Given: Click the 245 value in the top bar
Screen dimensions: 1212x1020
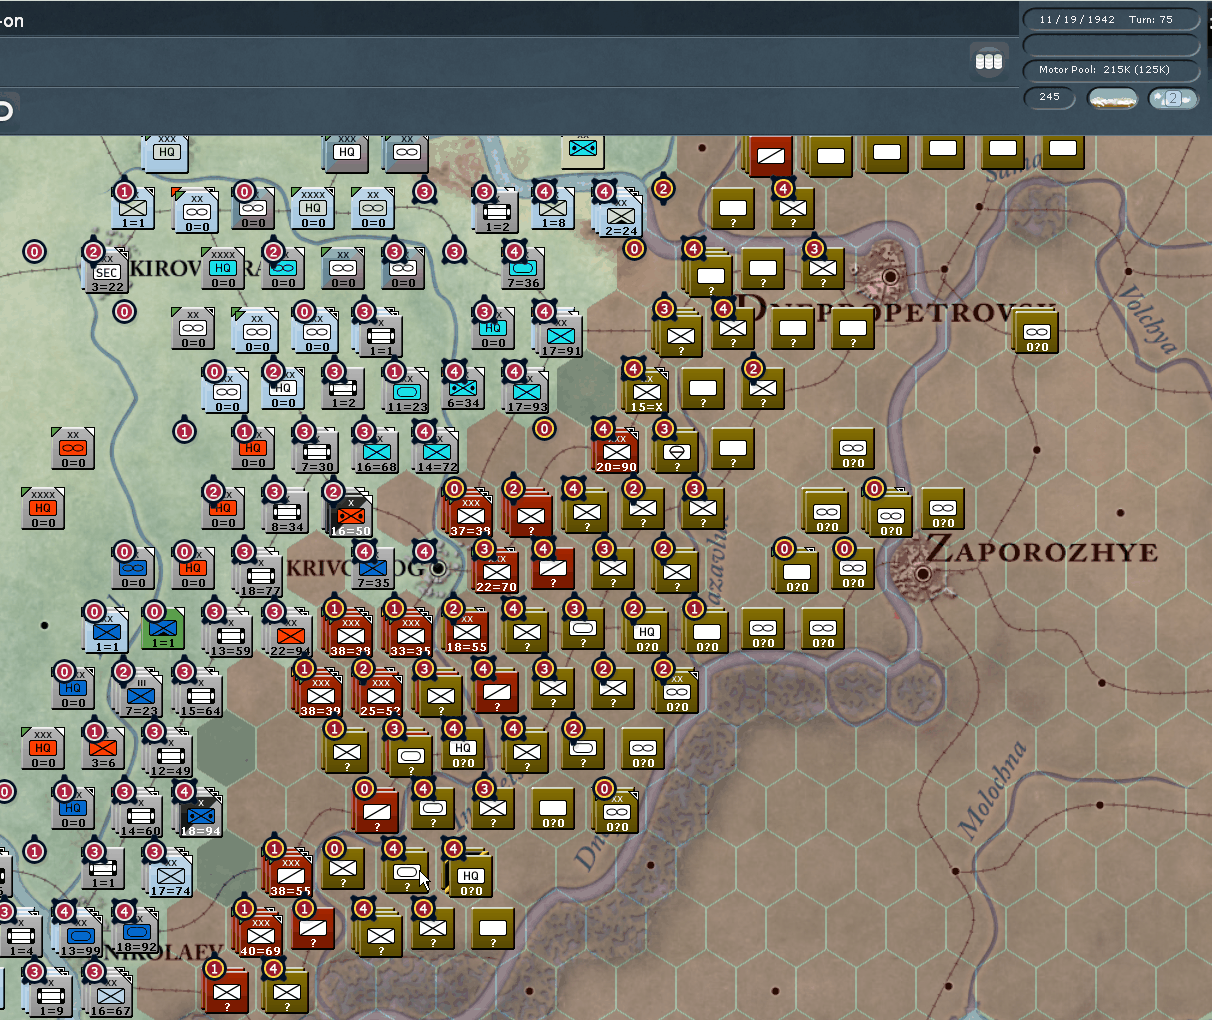Looking at the screenshot, I should (1049, 98).
